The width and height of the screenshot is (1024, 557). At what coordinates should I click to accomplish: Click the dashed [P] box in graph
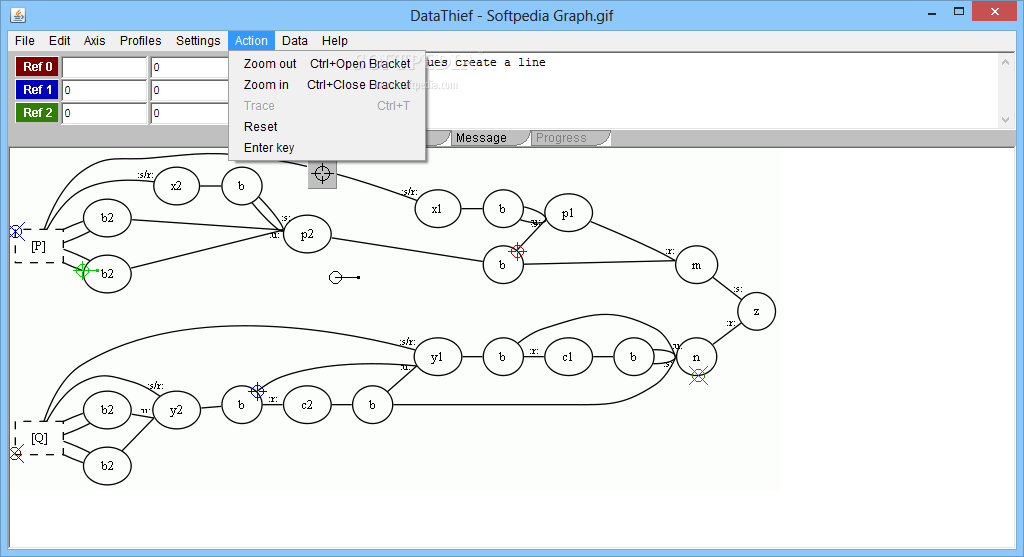[x=39, y=246]
